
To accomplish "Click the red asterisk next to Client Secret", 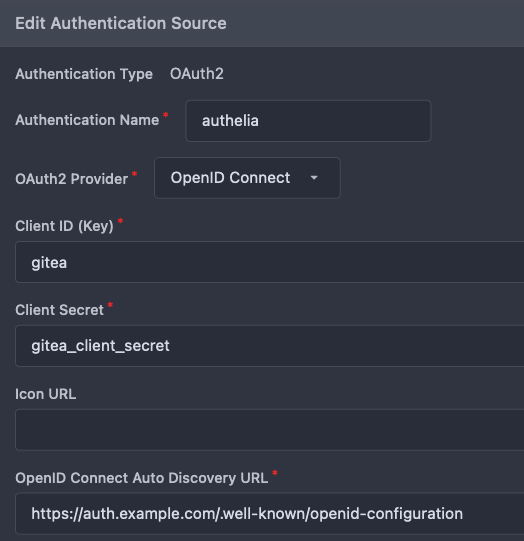I will click(110, 305).
